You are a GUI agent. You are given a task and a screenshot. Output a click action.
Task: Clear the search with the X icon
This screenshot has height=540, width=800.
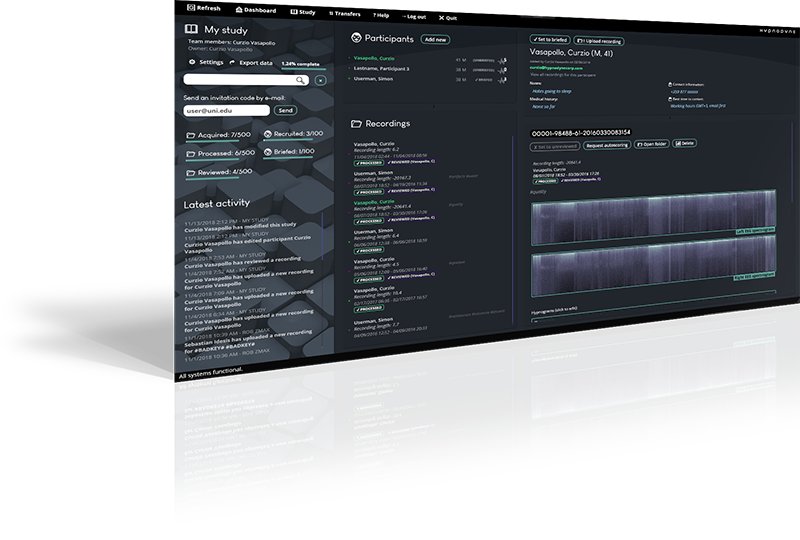321,79
